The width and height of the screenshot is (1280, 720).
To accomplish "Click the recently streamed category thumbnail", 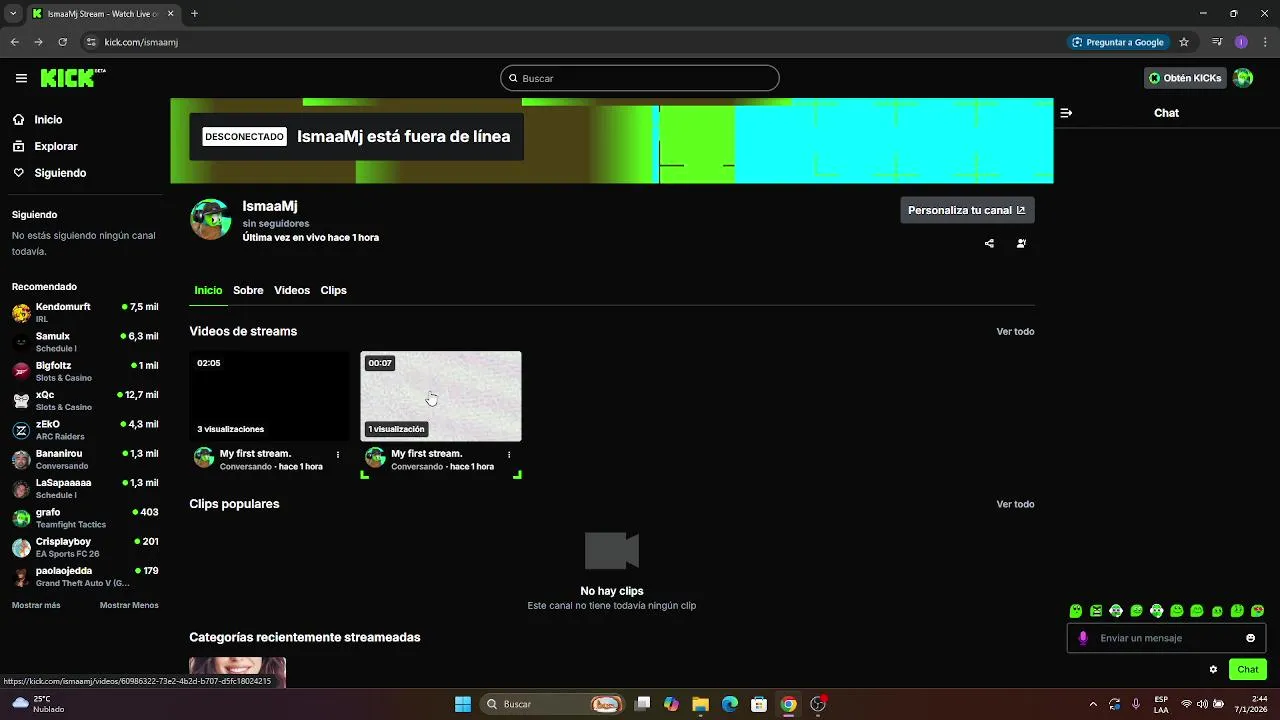I will pyautogui.click(x=238, y=672).
